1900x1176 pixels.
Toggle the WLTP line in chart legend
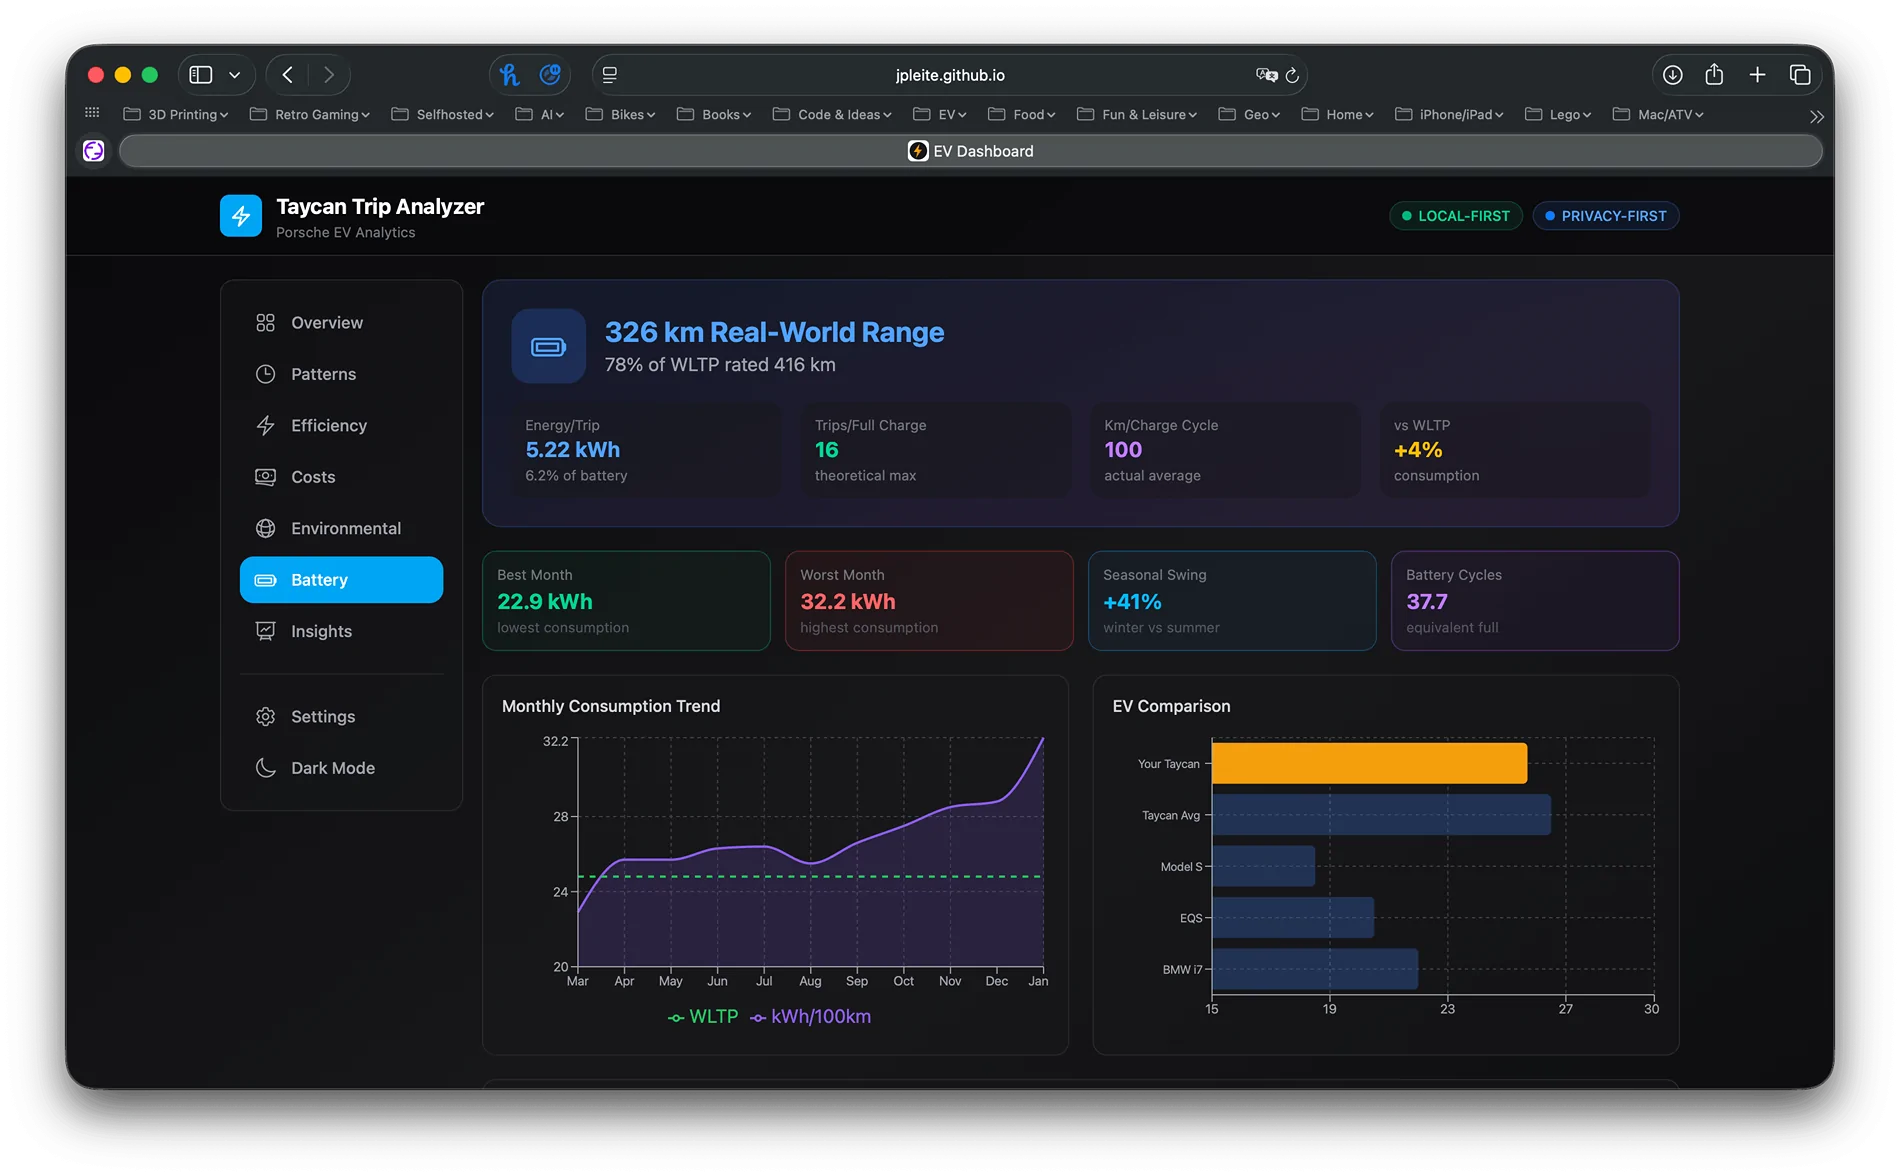point(703,1016)
